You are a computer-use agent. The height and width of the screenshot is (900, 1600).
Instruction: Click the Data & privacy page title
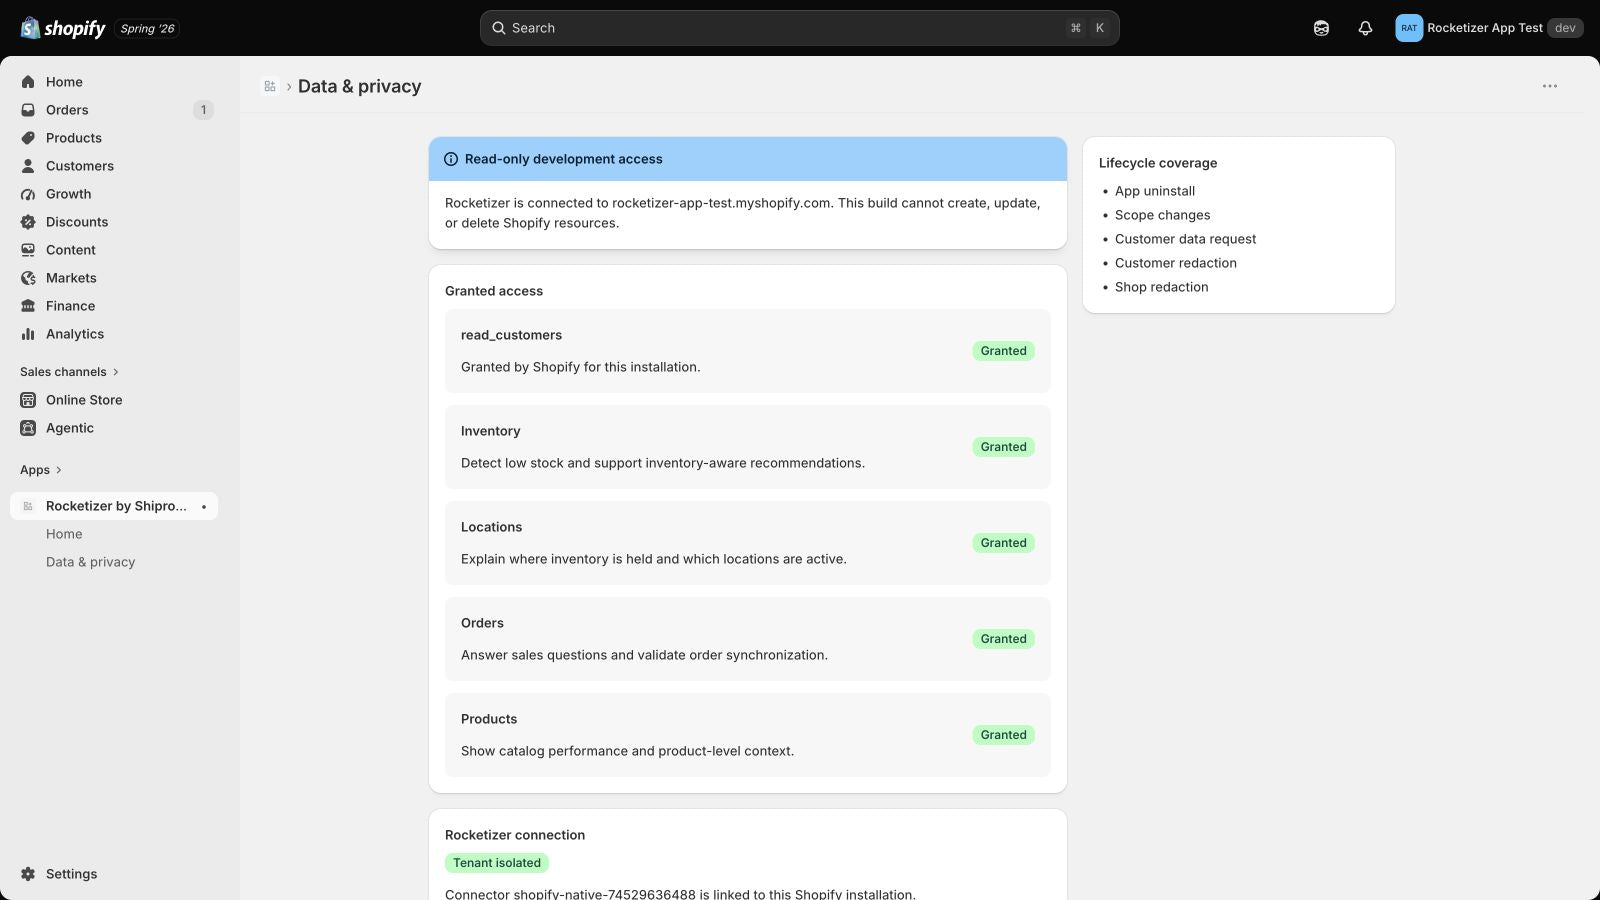tap(359, 86)
